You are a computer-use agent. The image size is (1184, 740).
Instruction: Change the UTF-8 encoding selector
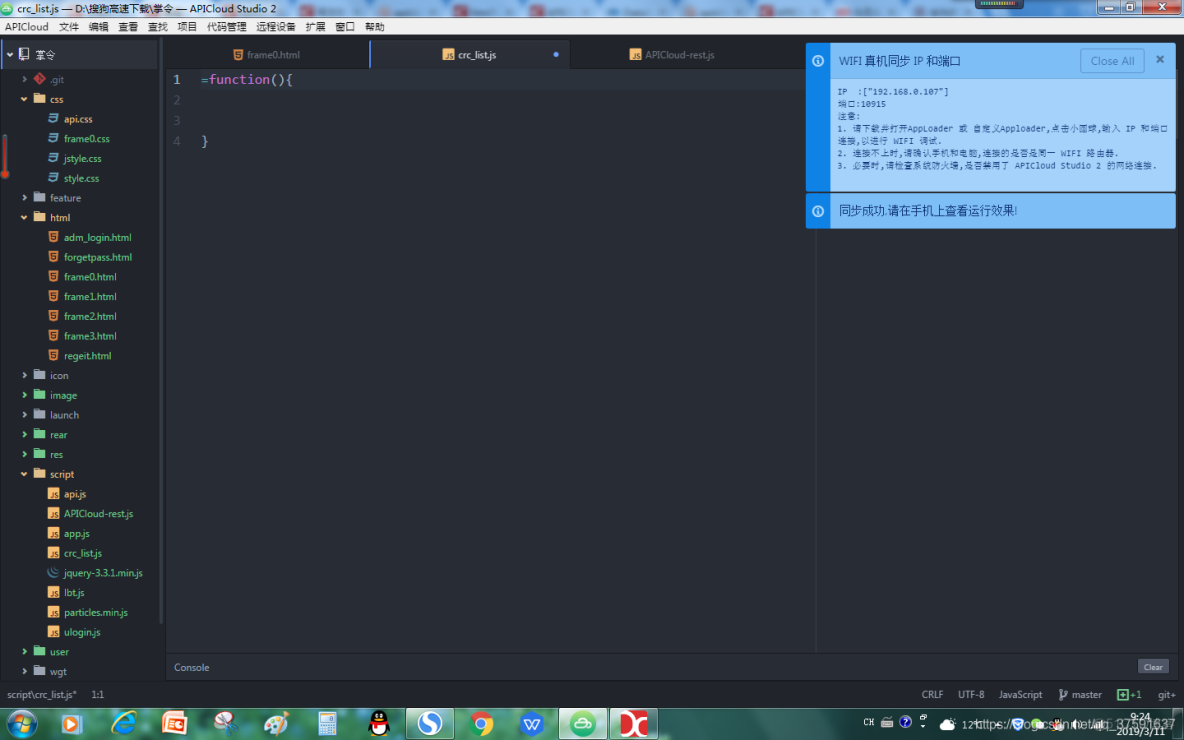click(x=971, y=695)
